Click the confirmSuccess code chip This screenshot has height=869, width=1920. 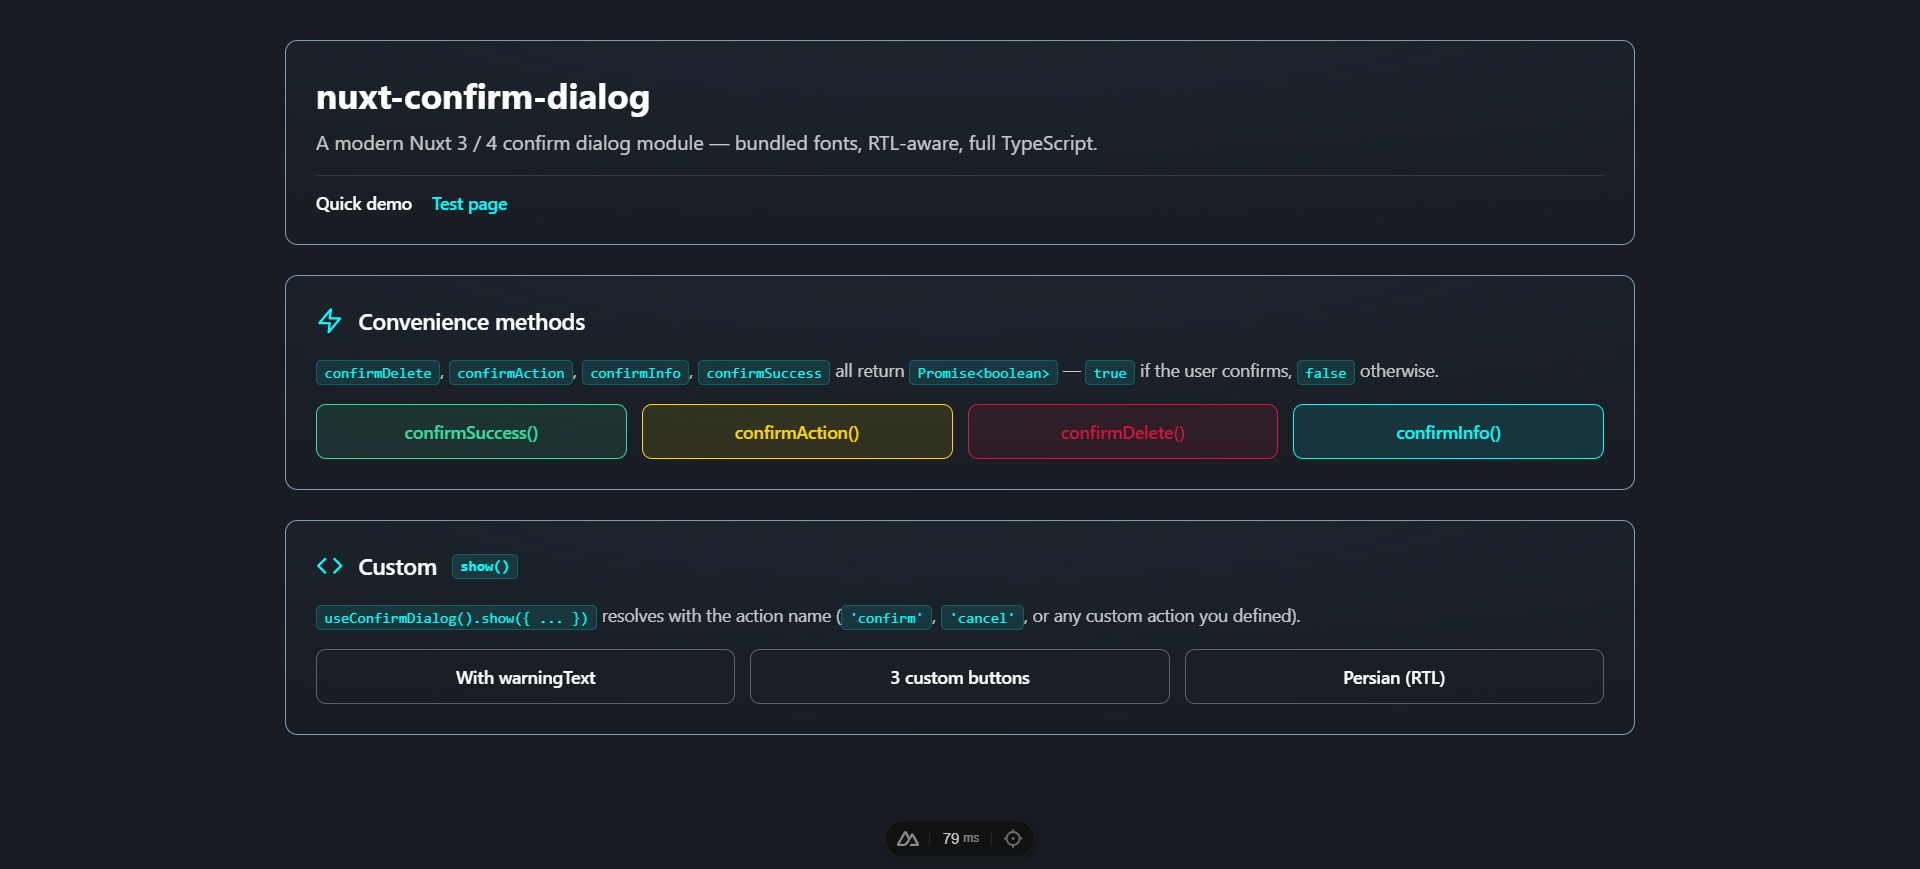(x=764, y=373)
